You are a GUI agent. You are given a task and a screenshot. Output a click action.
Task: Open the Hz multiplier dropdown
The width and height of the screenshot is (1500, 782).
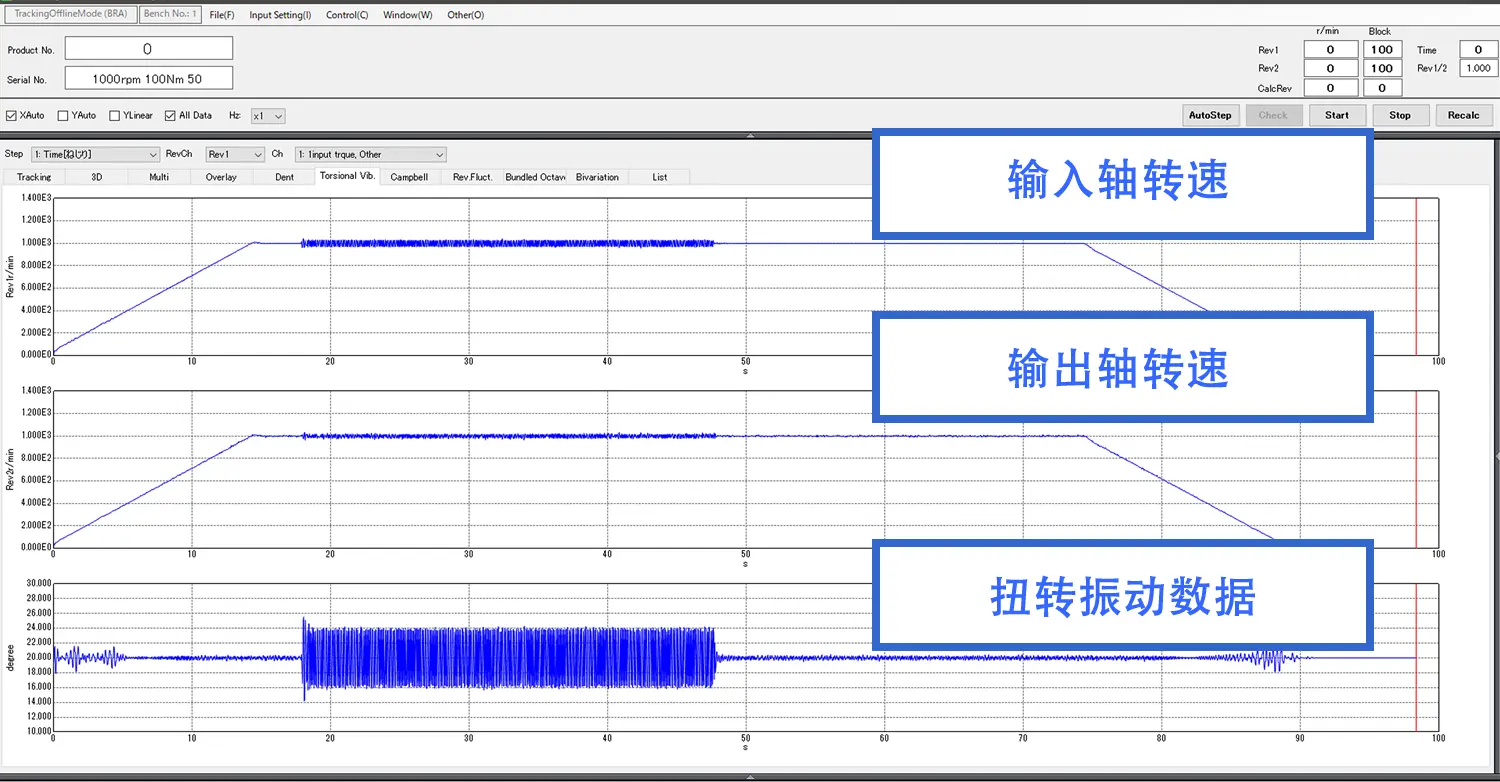click(268, 116)
